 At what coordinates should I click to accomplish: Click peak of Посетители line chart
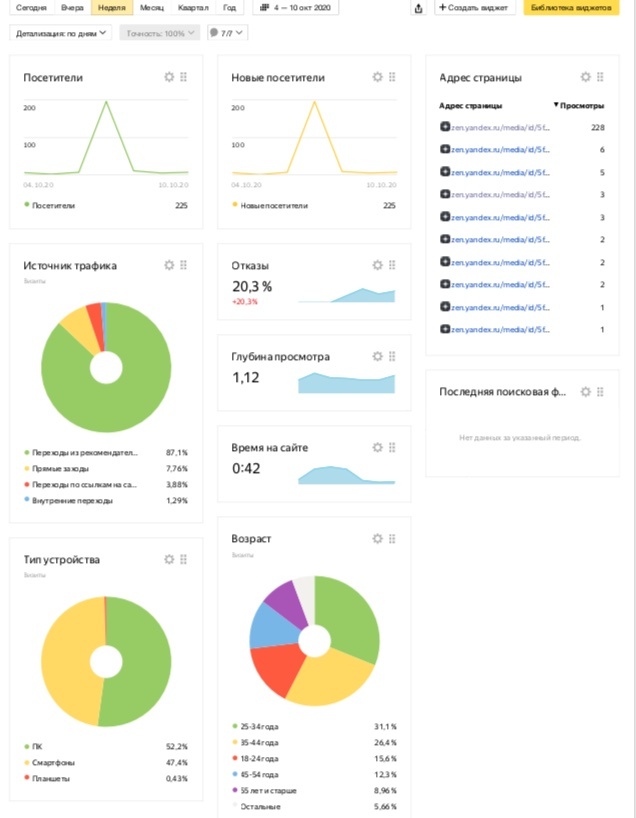(106, 102)
